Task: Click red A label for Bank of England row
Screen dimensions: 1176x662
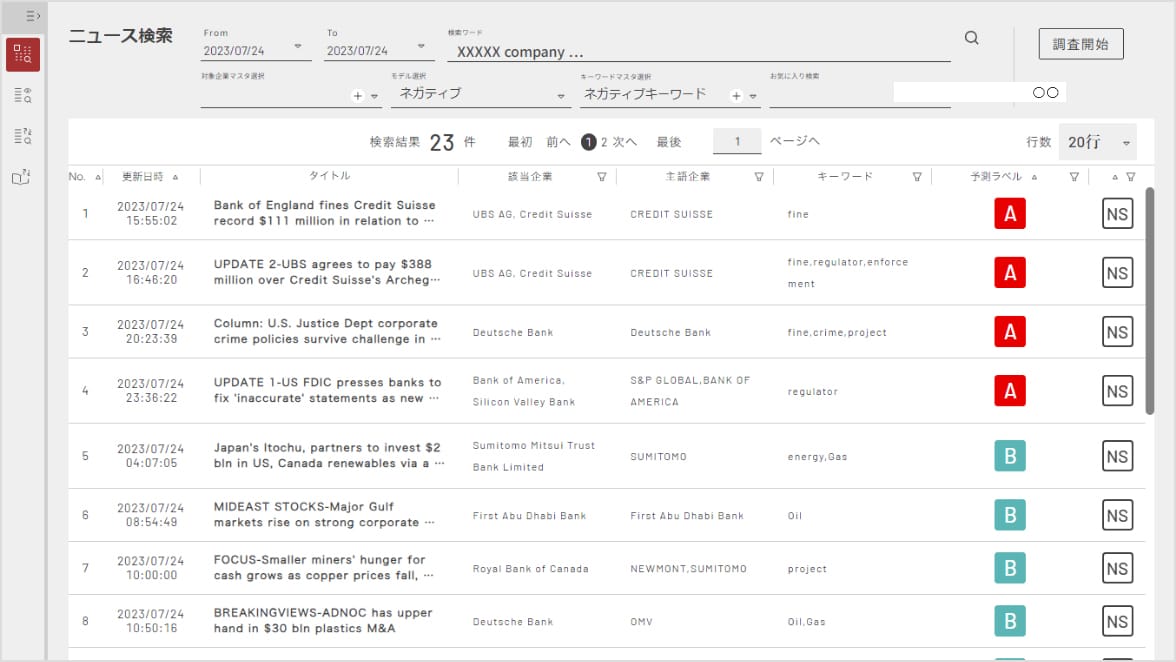Action: [1010, 214]
